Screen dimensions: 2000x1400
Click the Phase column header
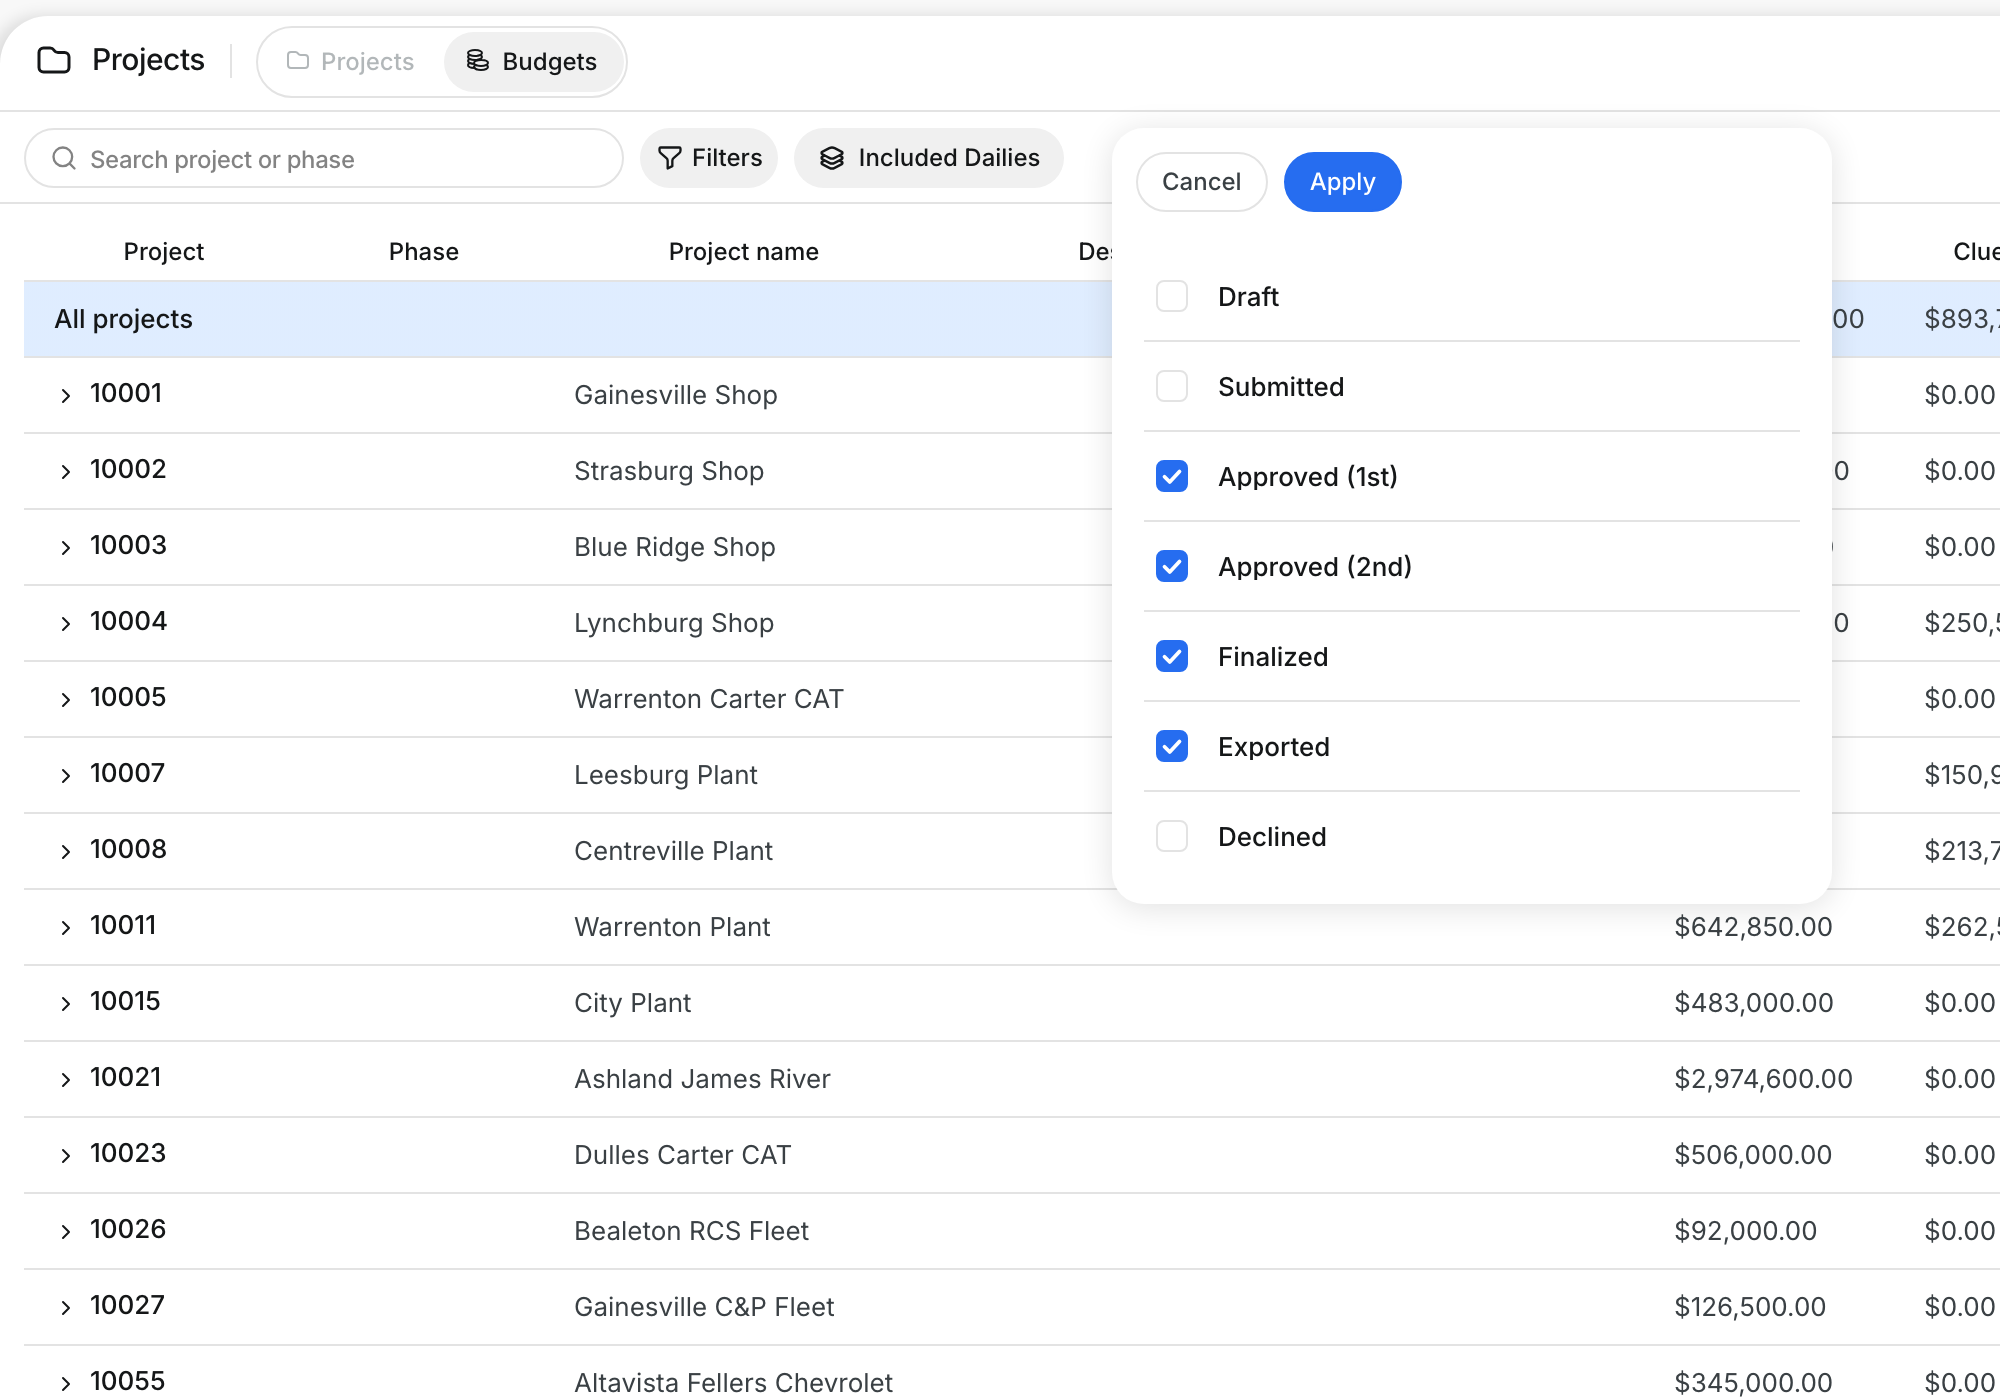coord(424,252)
